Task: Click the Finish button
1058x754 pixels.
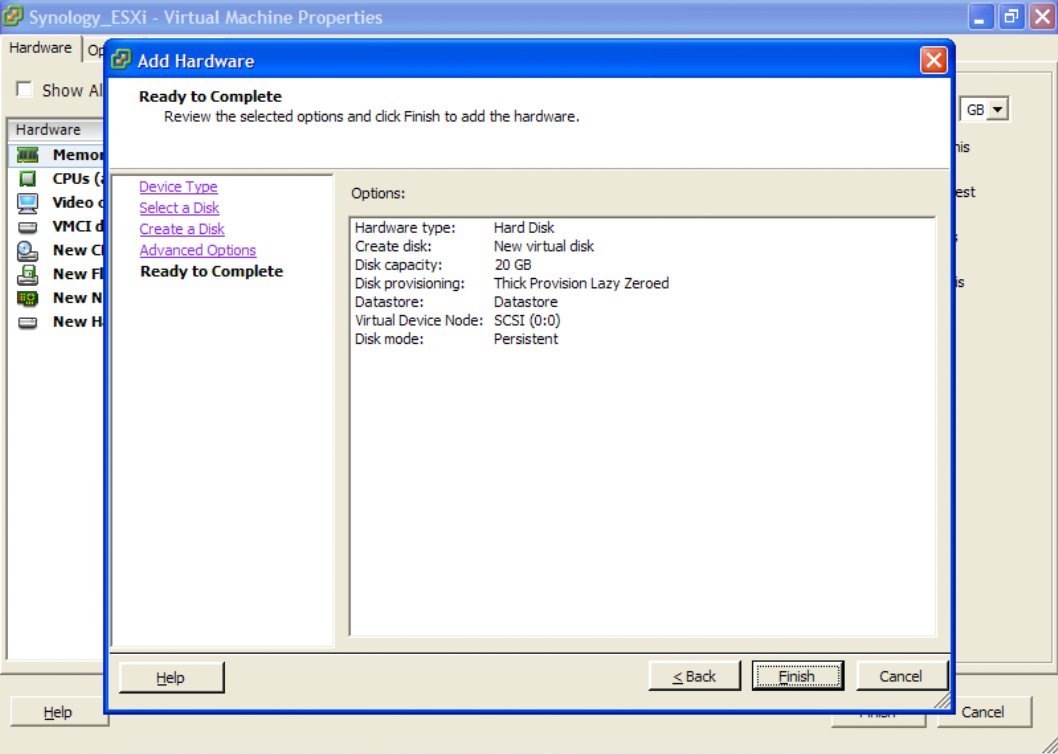Action: [797, 675]
